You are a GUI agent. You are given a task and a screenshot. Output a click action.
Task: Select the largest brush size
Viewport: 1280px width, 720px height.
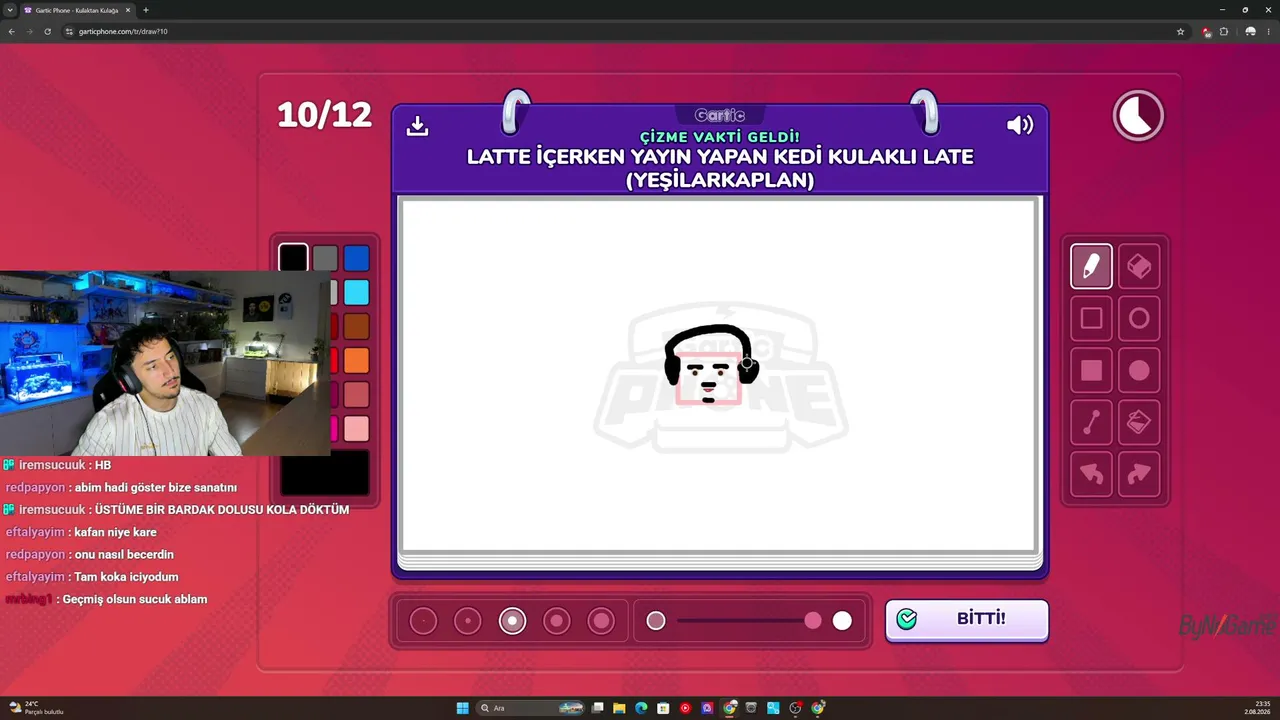(x=601, y=621)
